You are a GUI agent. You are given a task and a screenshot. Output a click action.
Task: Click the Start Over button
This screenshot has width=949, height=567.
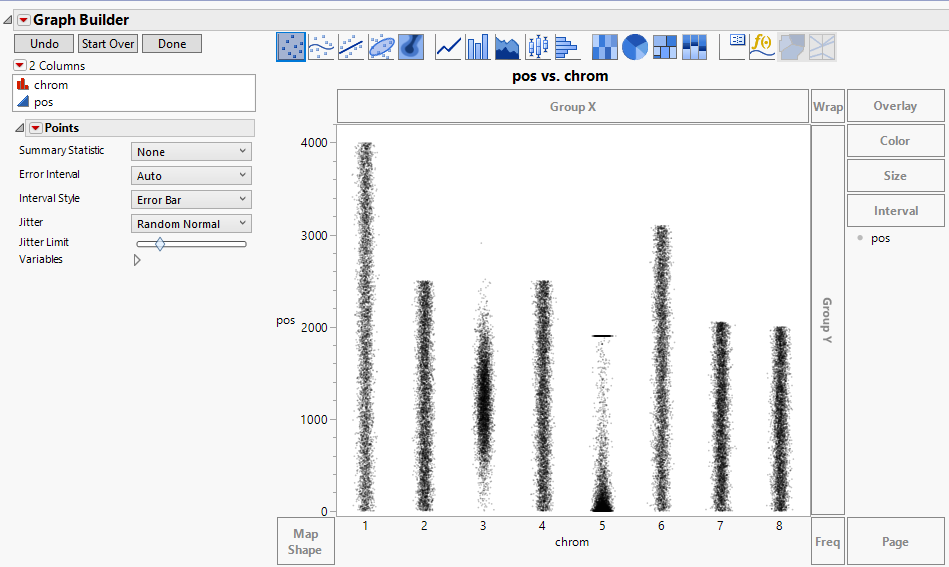pos(108,44)
